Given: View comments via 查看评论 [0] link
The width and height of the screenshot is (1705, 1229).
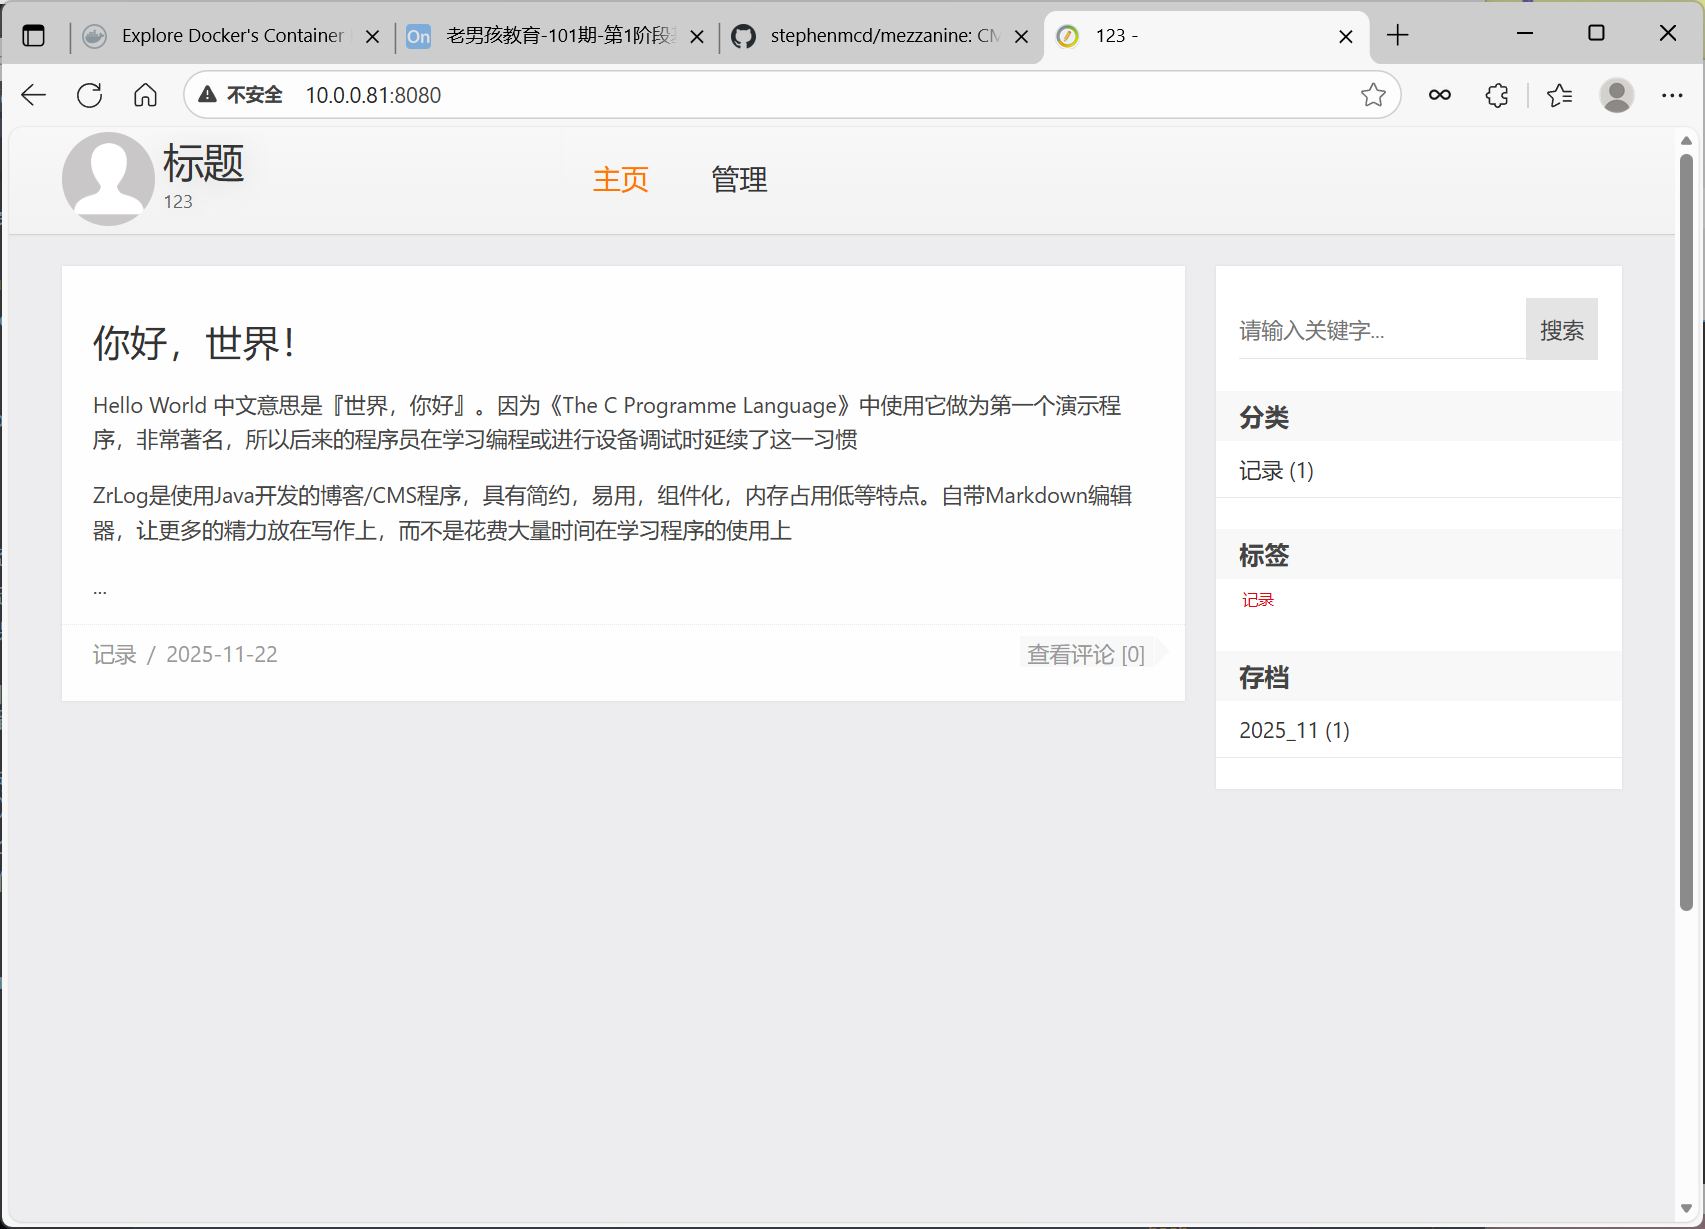Looking at the screenshot, I should 1086,654.
